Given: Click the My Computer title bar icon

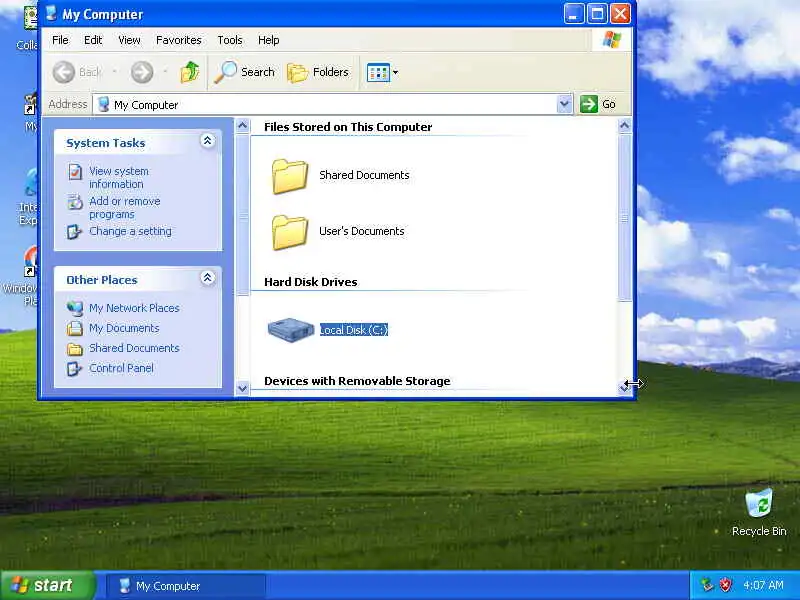Looking at the screenshot, I should (x=51, y=13).
